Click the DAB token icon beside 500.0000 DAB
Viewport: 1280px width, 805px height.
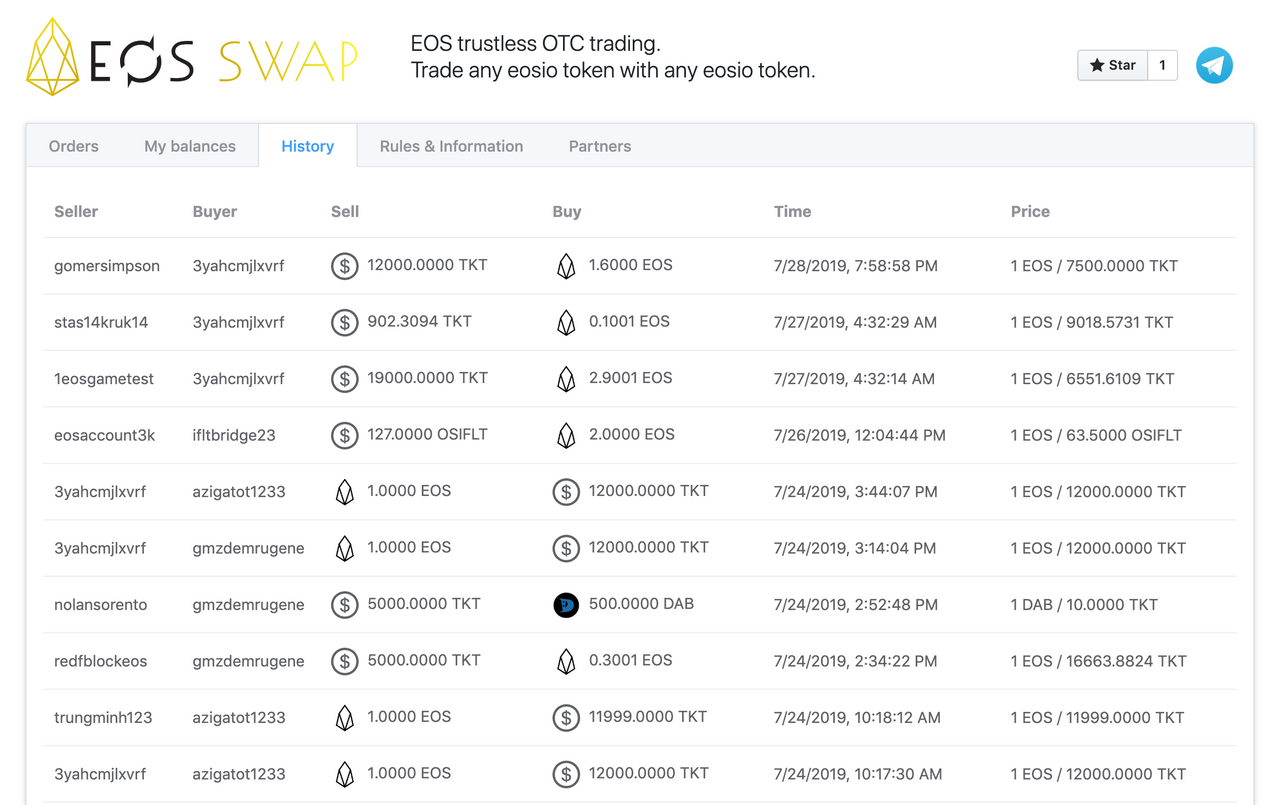(566, 605)
